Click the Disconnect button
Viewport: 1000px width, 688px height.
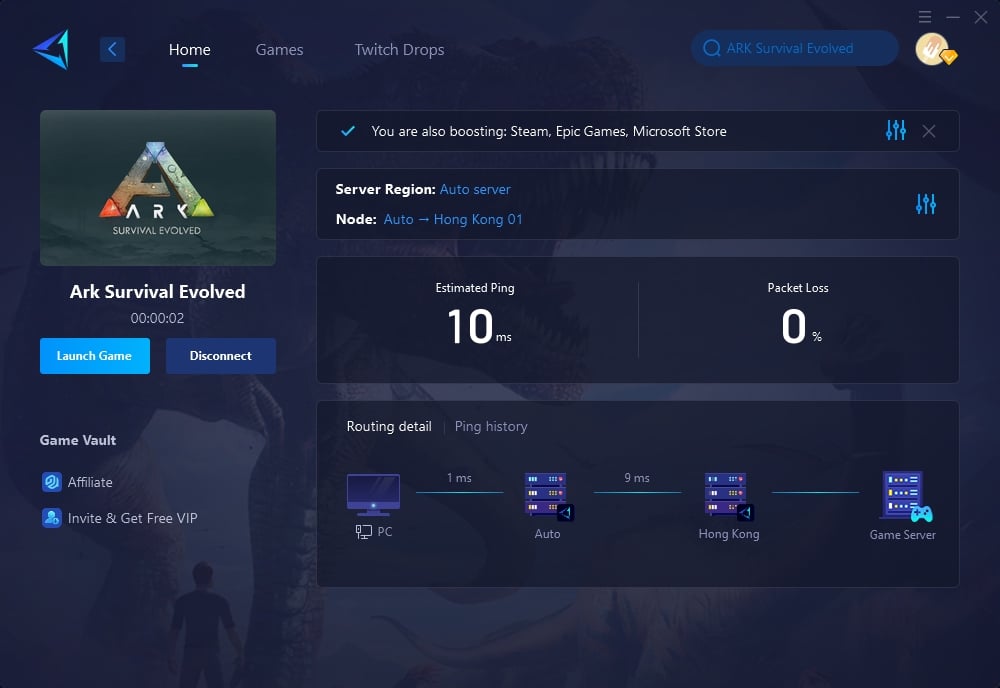point(221,356)
